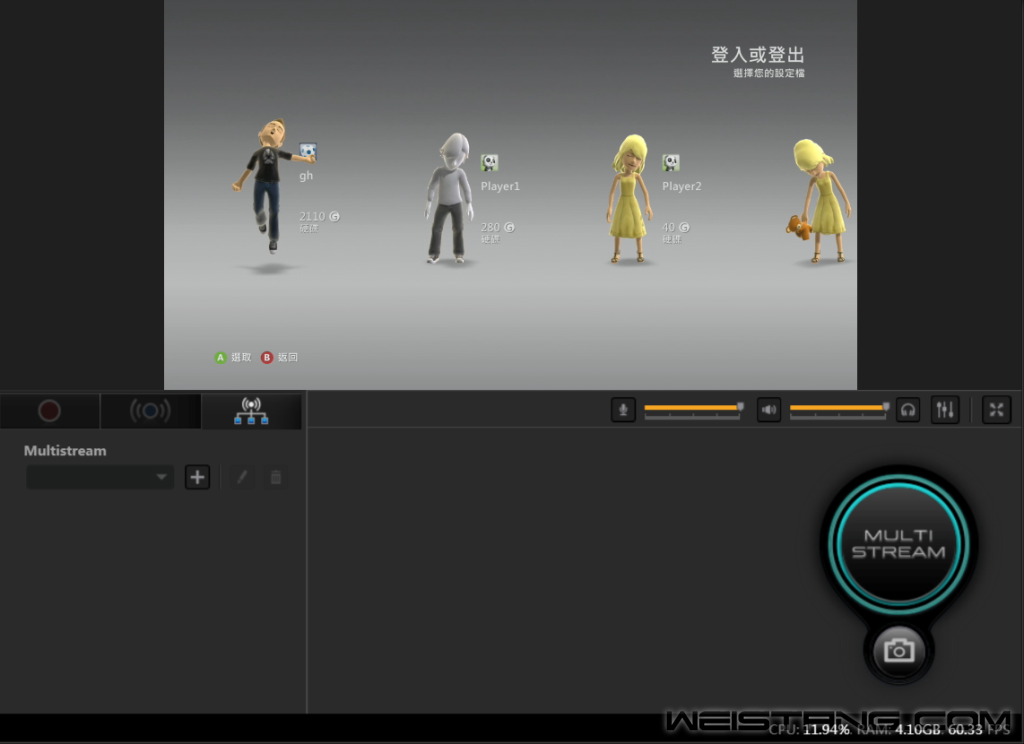1024x744 pixels.
Task: Start the Multi Stream broadcast
Action: pos(899,543)
